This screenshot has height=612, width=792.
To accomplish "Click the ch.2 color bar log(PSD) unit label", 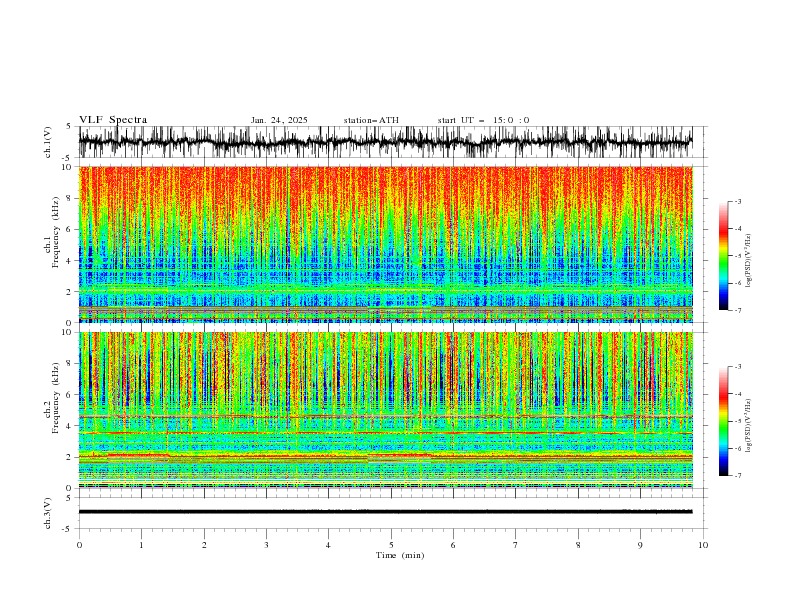I will [x=749, y=425].
